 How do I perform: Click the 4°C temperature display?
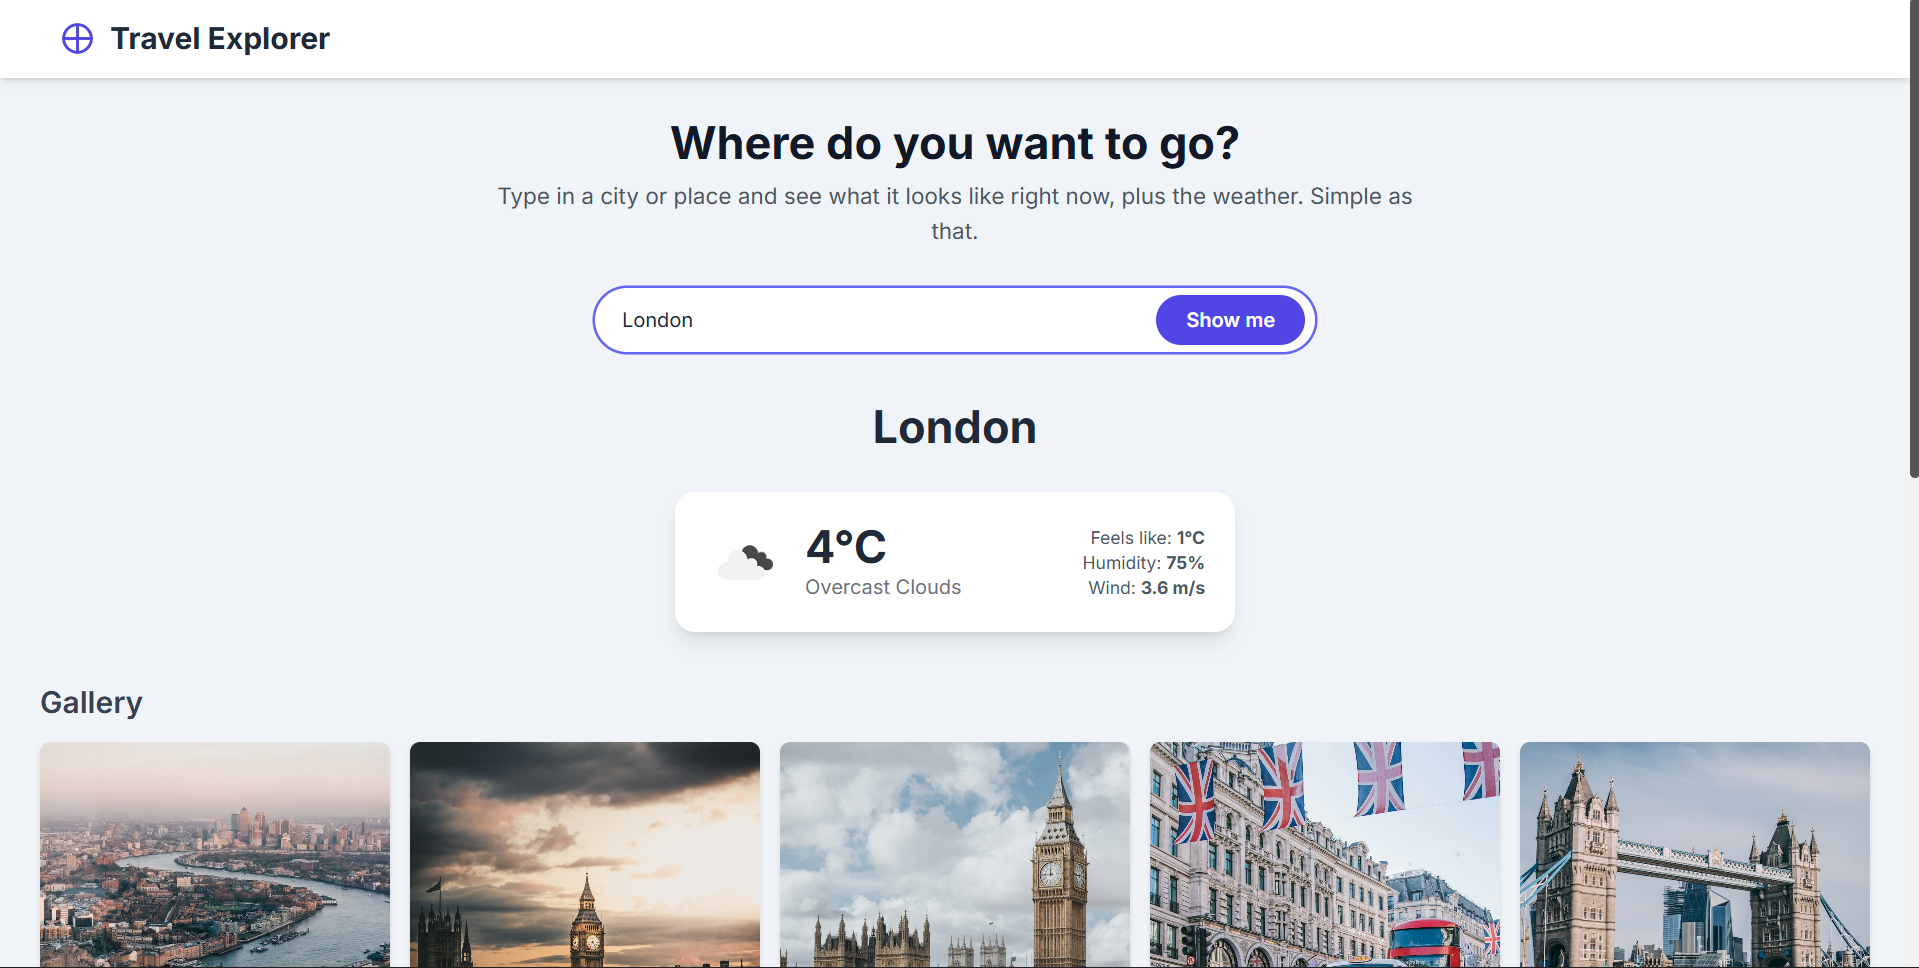845,546
